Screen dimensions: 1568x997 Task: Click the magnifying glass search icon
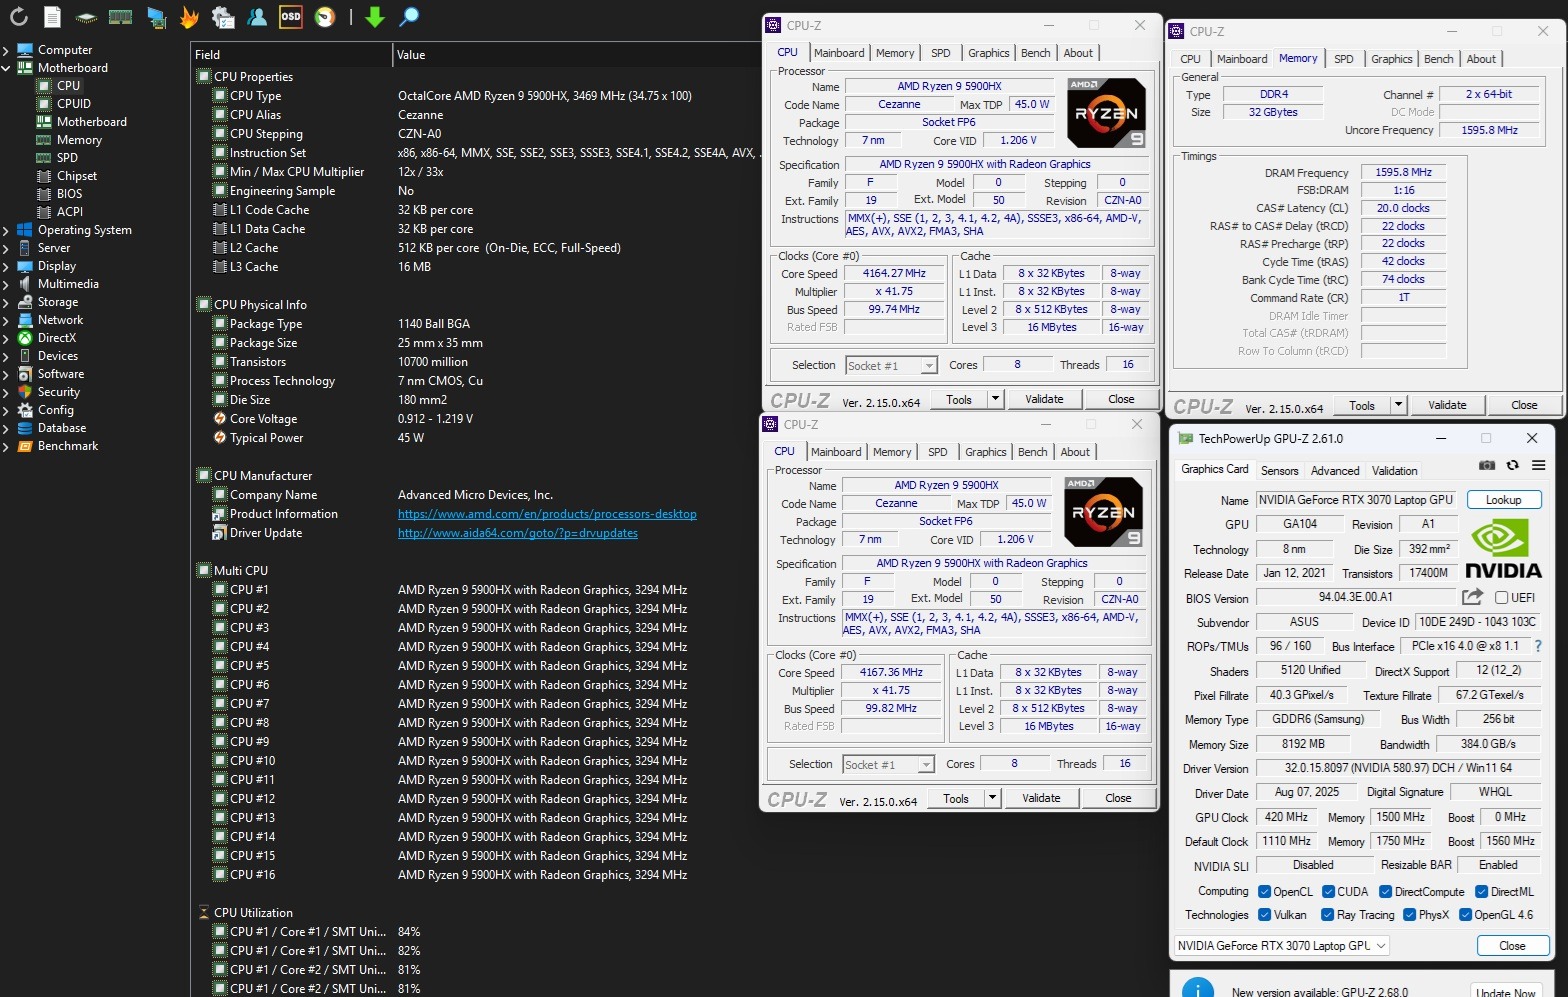(409, 17)
